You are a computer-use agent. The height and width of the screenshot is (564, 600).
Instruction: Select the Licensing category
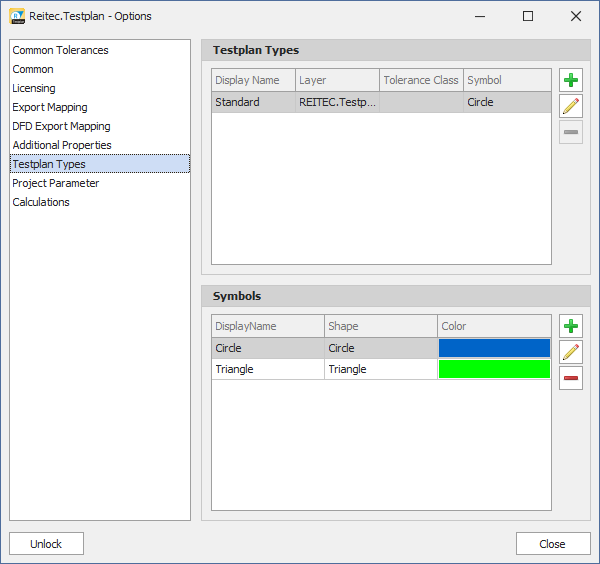34,88
